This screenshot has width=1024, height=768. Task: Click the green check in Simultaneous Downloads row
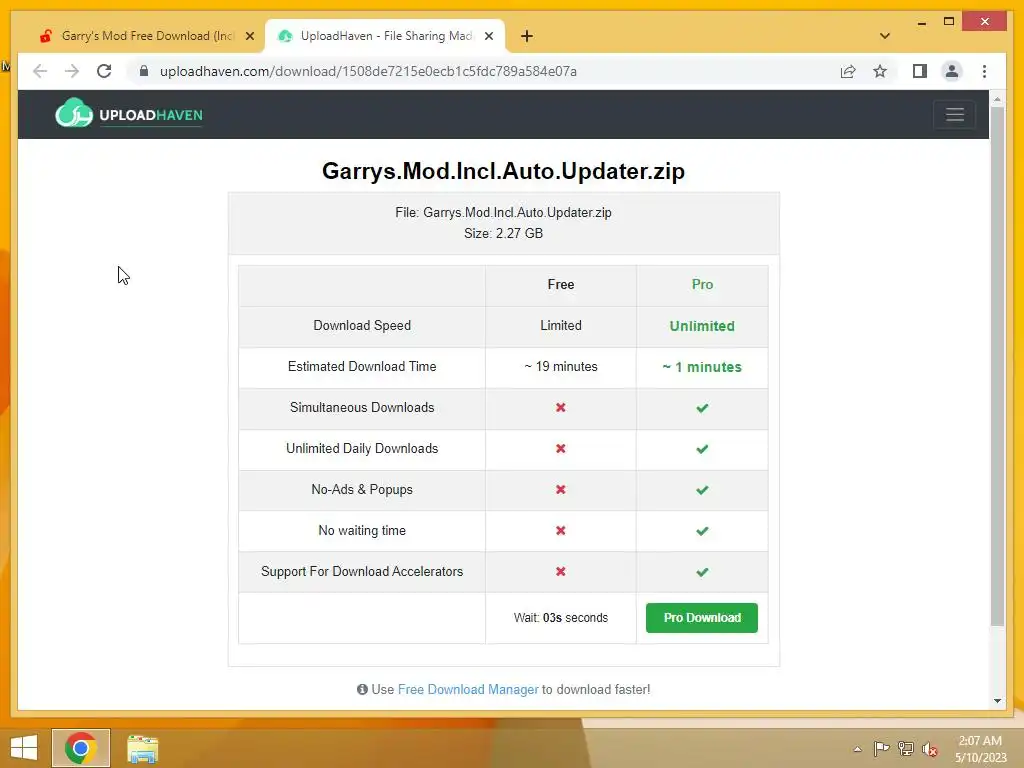[x=702, y=408]
